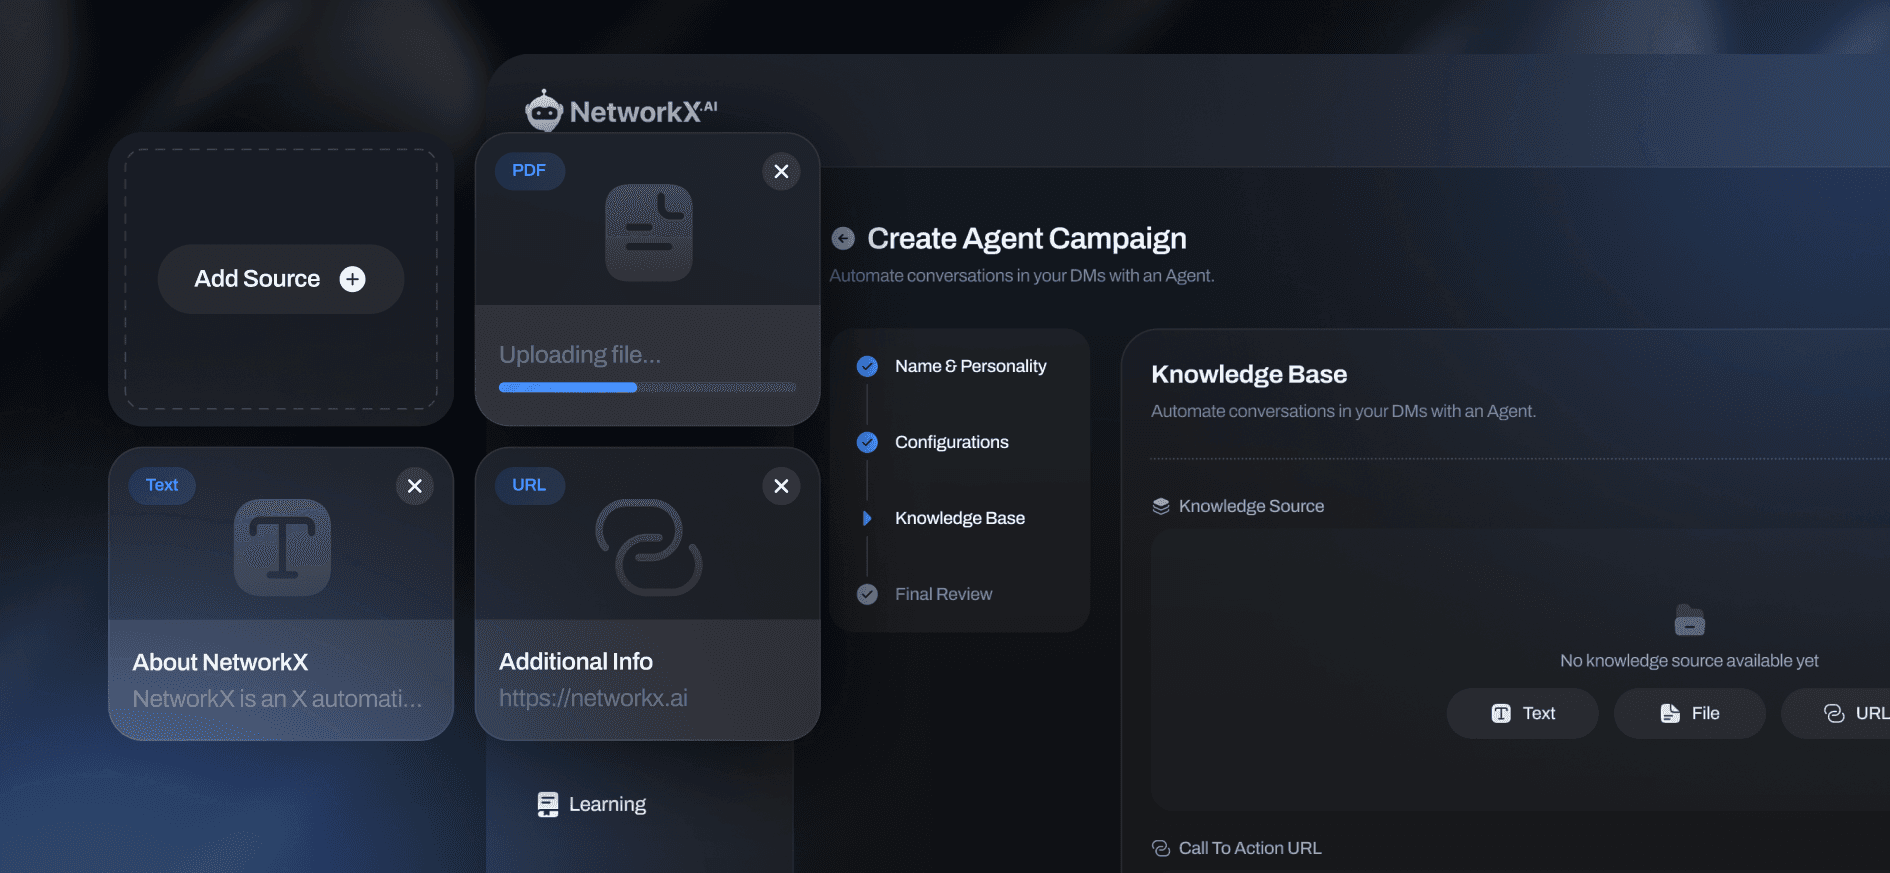Click the Call To Action URL link icon
Screen dimensions: 1890x873
point(1161,848)
